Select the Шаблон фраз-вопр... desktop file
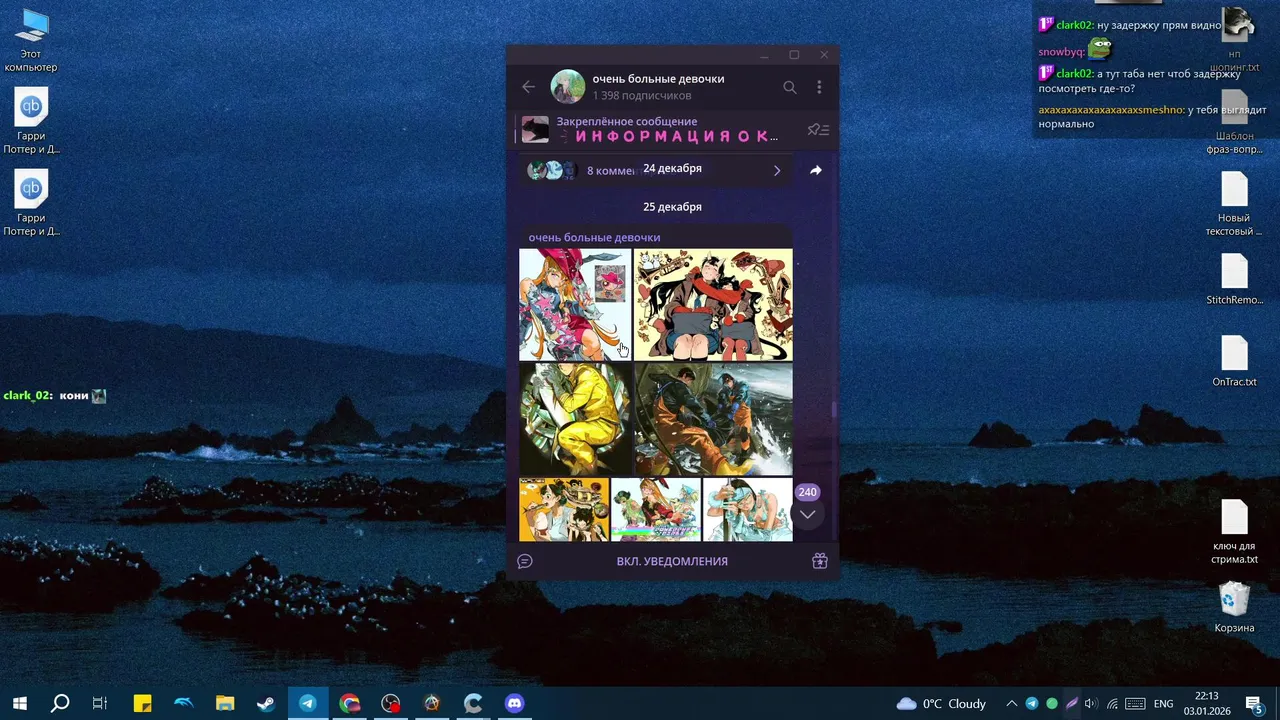Screen dimensions: 1280x720 coord(1234,122)
